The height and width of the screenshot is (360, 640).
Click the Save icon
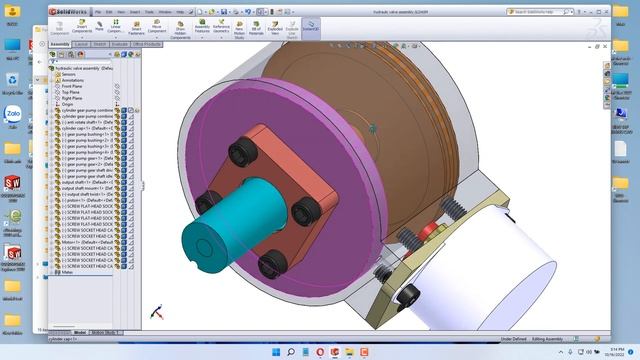tap(224, 12)
